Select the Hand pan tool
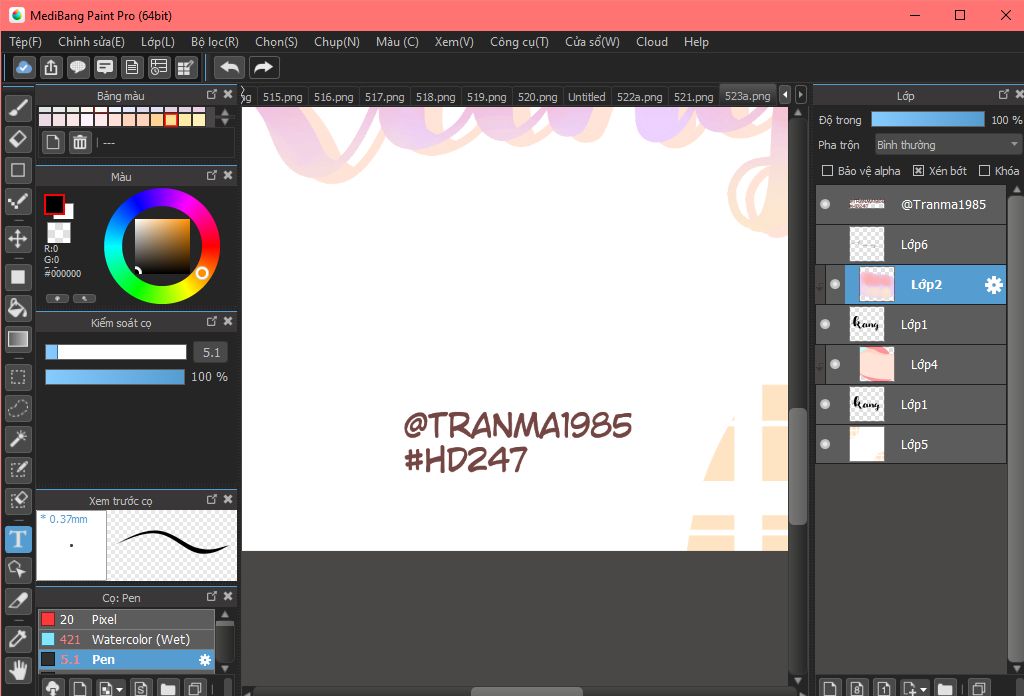Screen dimensions: 1024x696 coord(18,670)
